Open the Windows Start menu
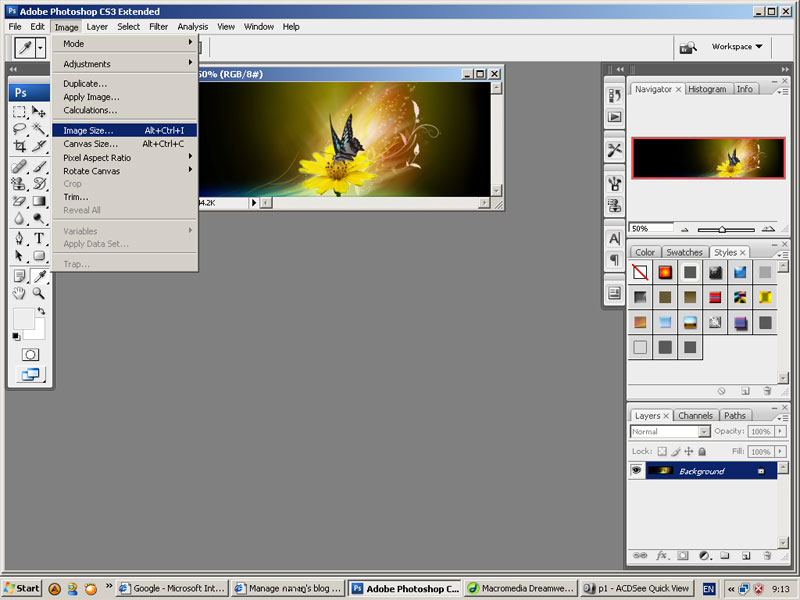 click(22, 588)
